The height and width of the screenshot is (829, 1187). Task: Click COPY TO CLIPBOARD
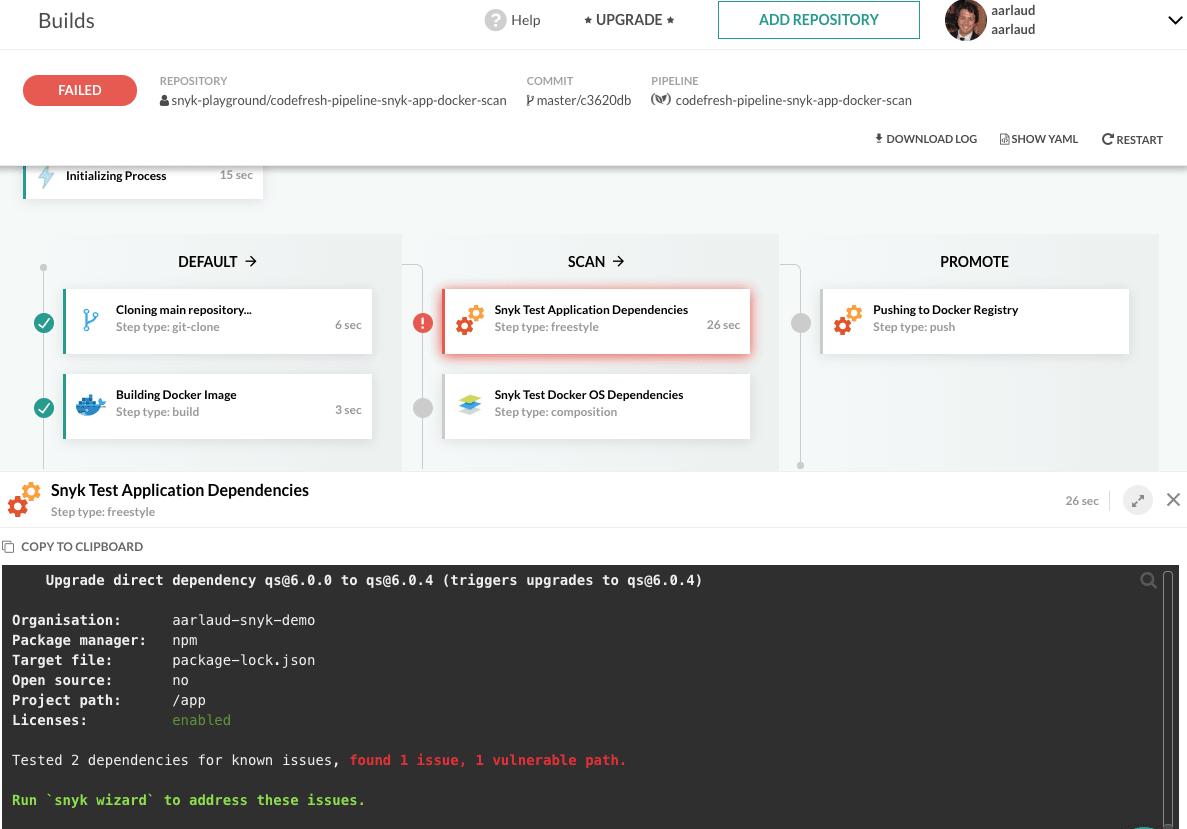(x=73, y=547)
